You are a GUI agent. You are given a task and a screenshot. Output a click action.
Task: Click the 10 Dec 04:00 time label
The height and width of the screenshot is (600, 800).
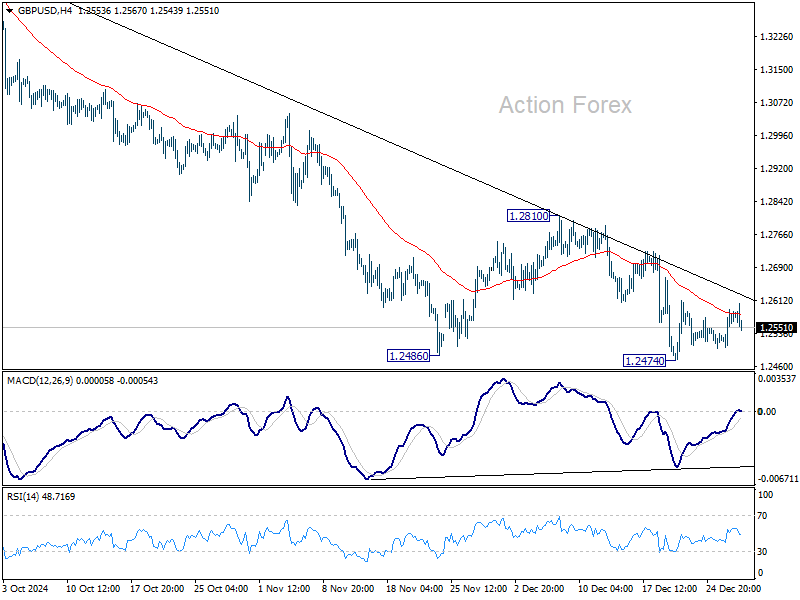coord(606,588)
